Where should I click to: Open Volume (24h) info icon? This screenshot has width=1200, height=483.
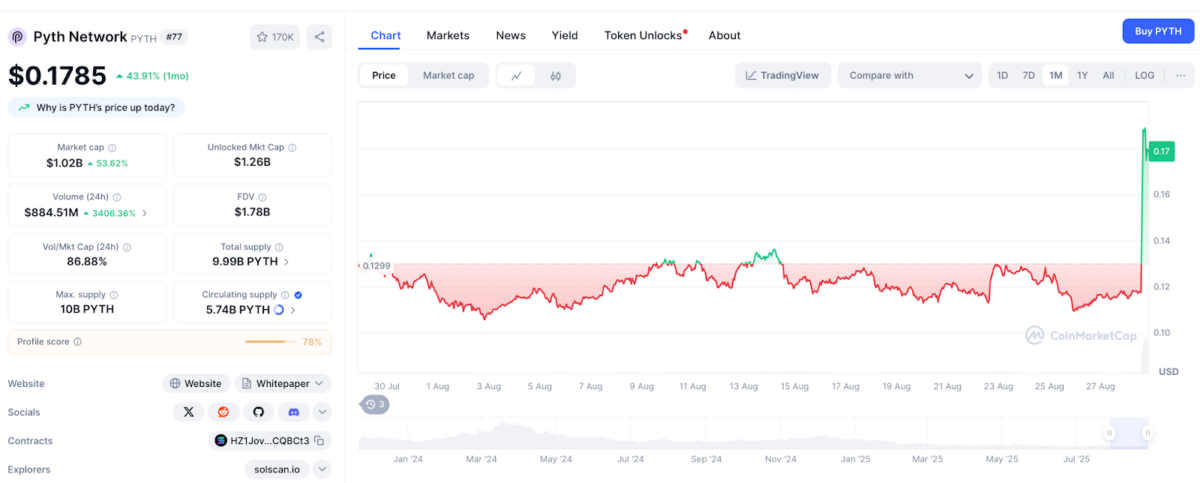117,197
